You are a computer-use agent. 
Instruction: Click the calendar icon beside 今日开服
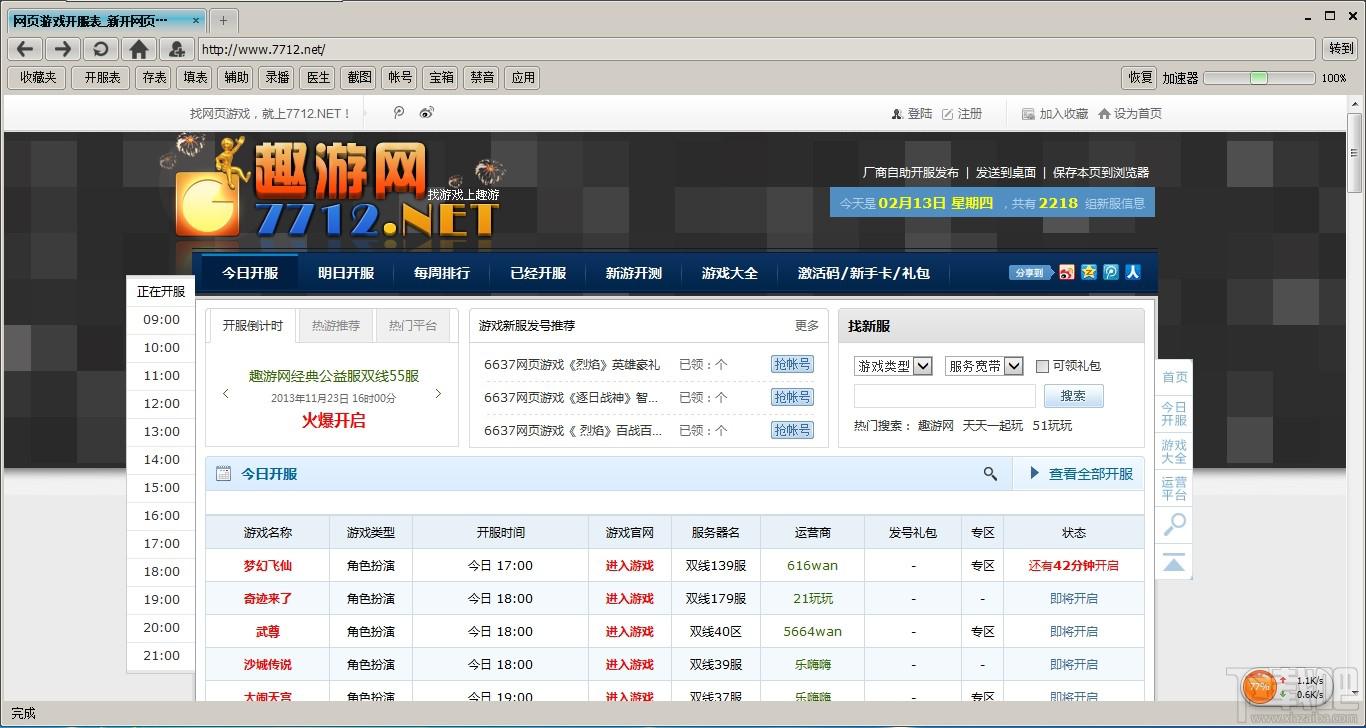(x=223, y=474)
